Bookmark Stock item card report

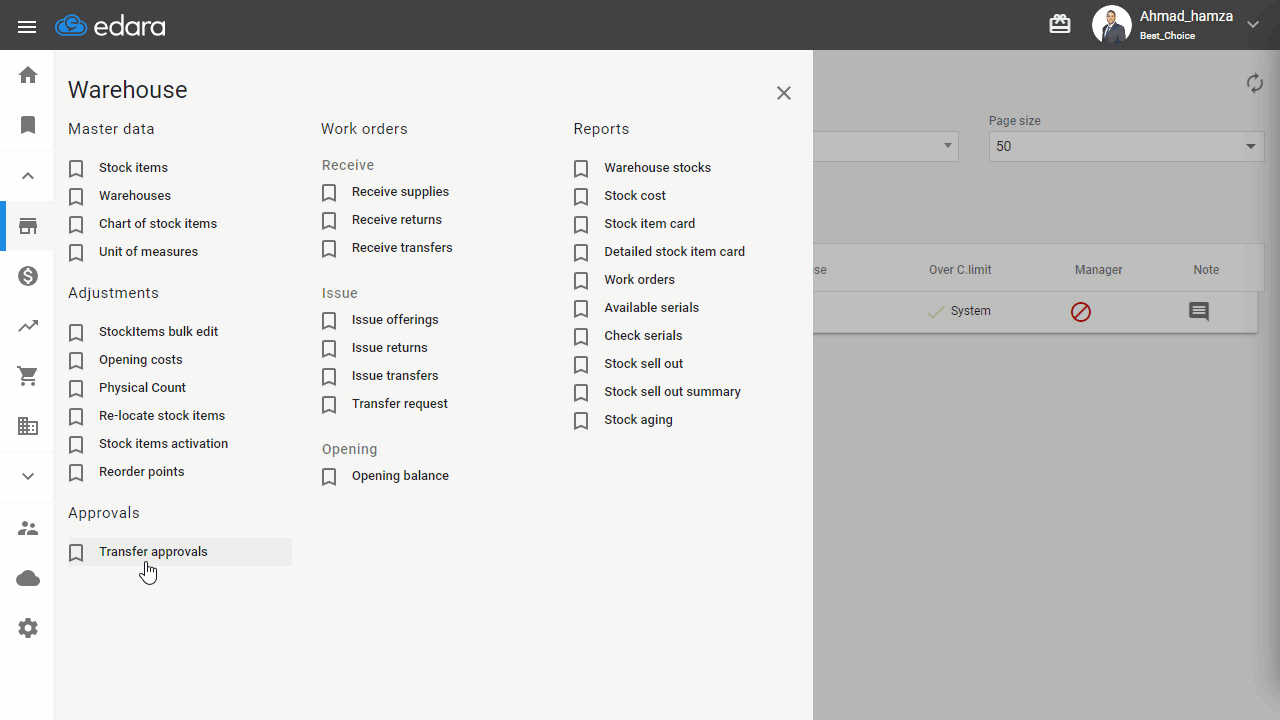click(x=581, y=225)
